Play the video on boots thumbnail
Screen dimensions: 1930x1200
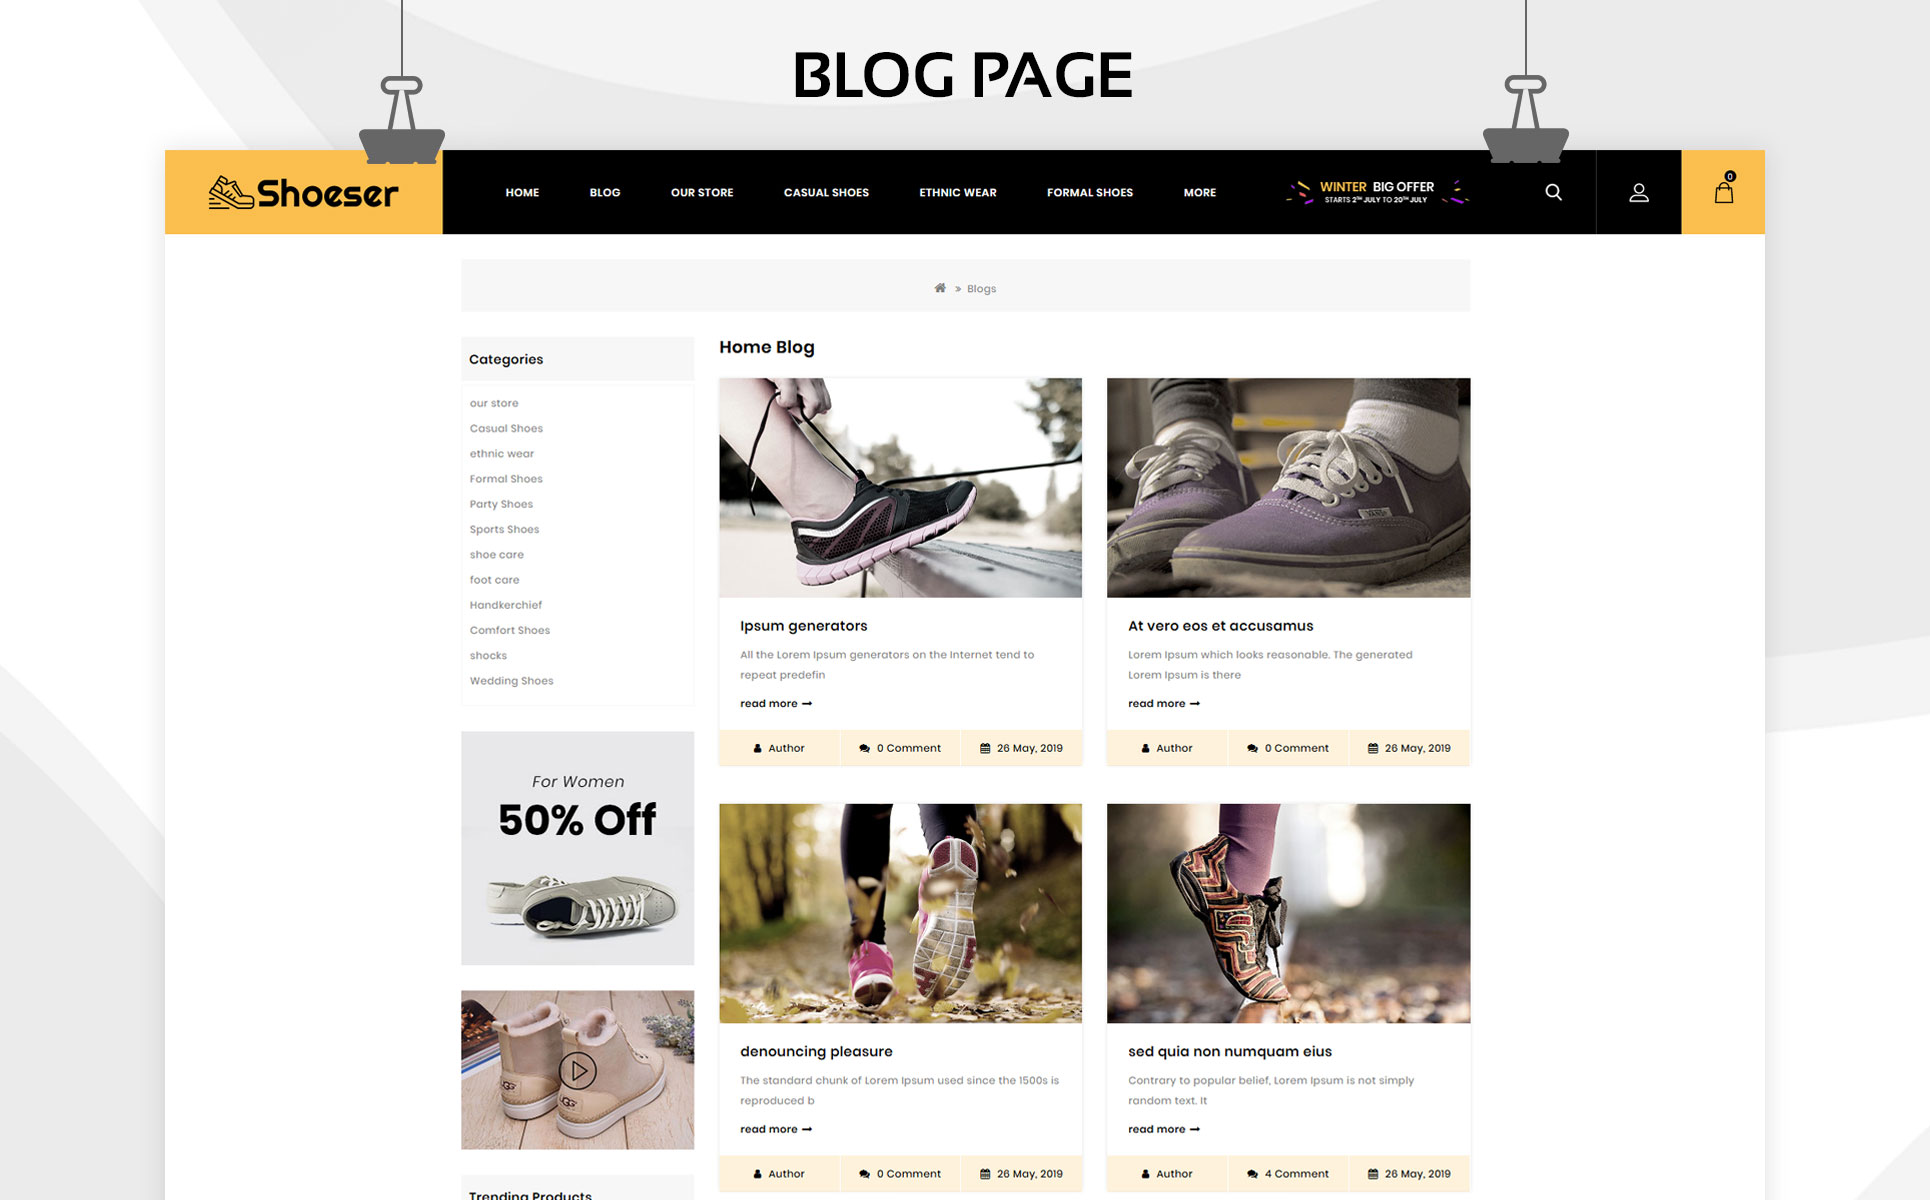(577, 1070)
